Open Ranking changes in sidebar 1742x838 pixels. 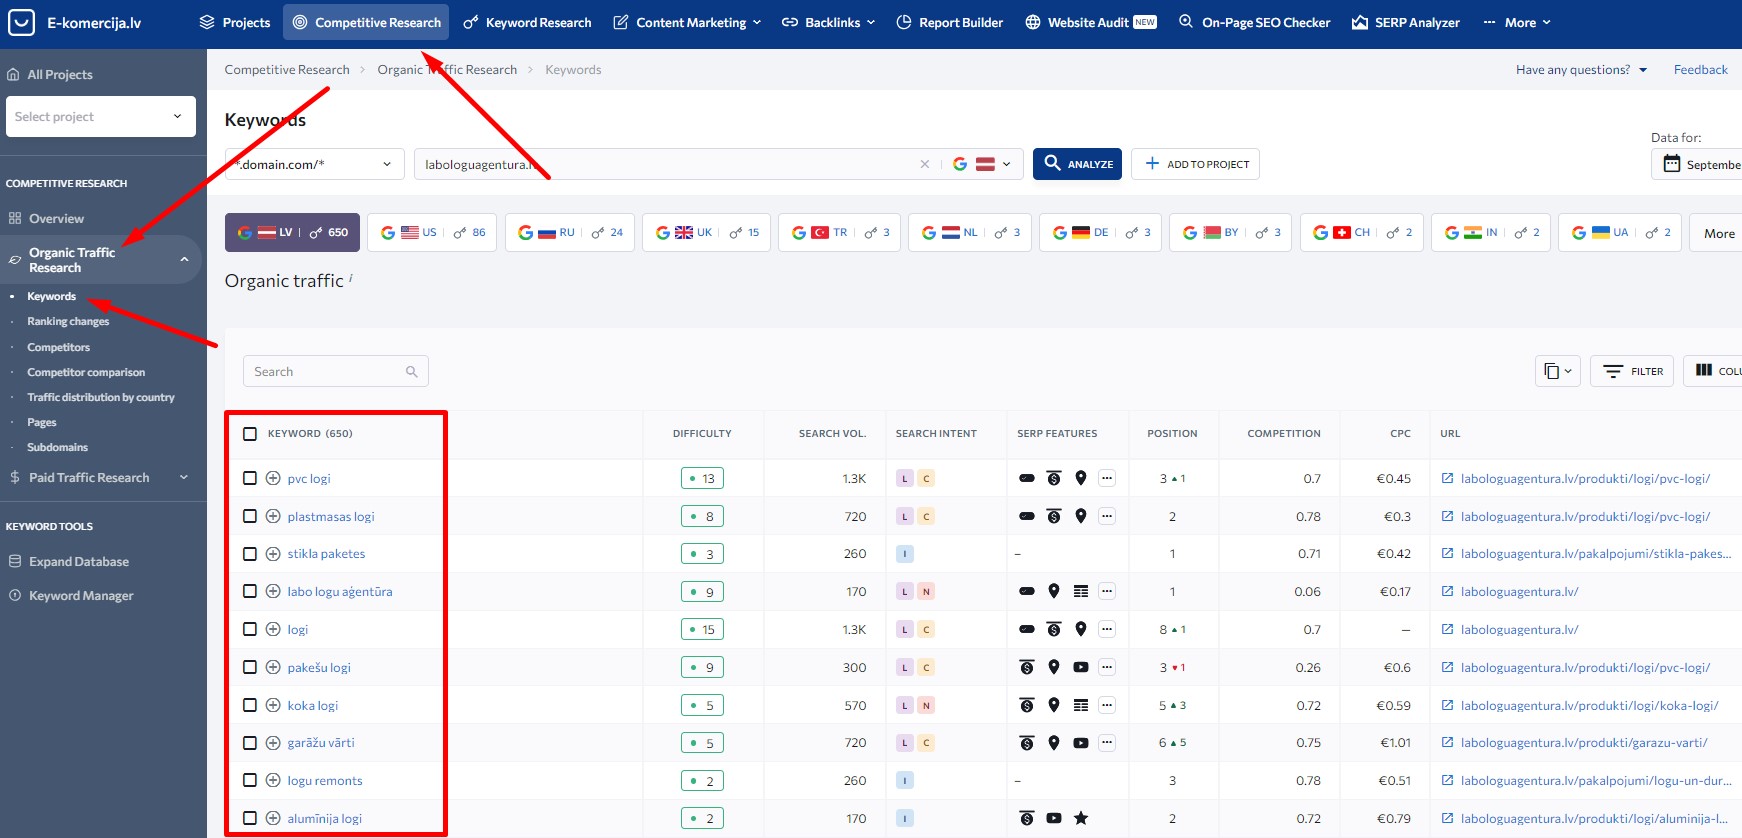68,322
